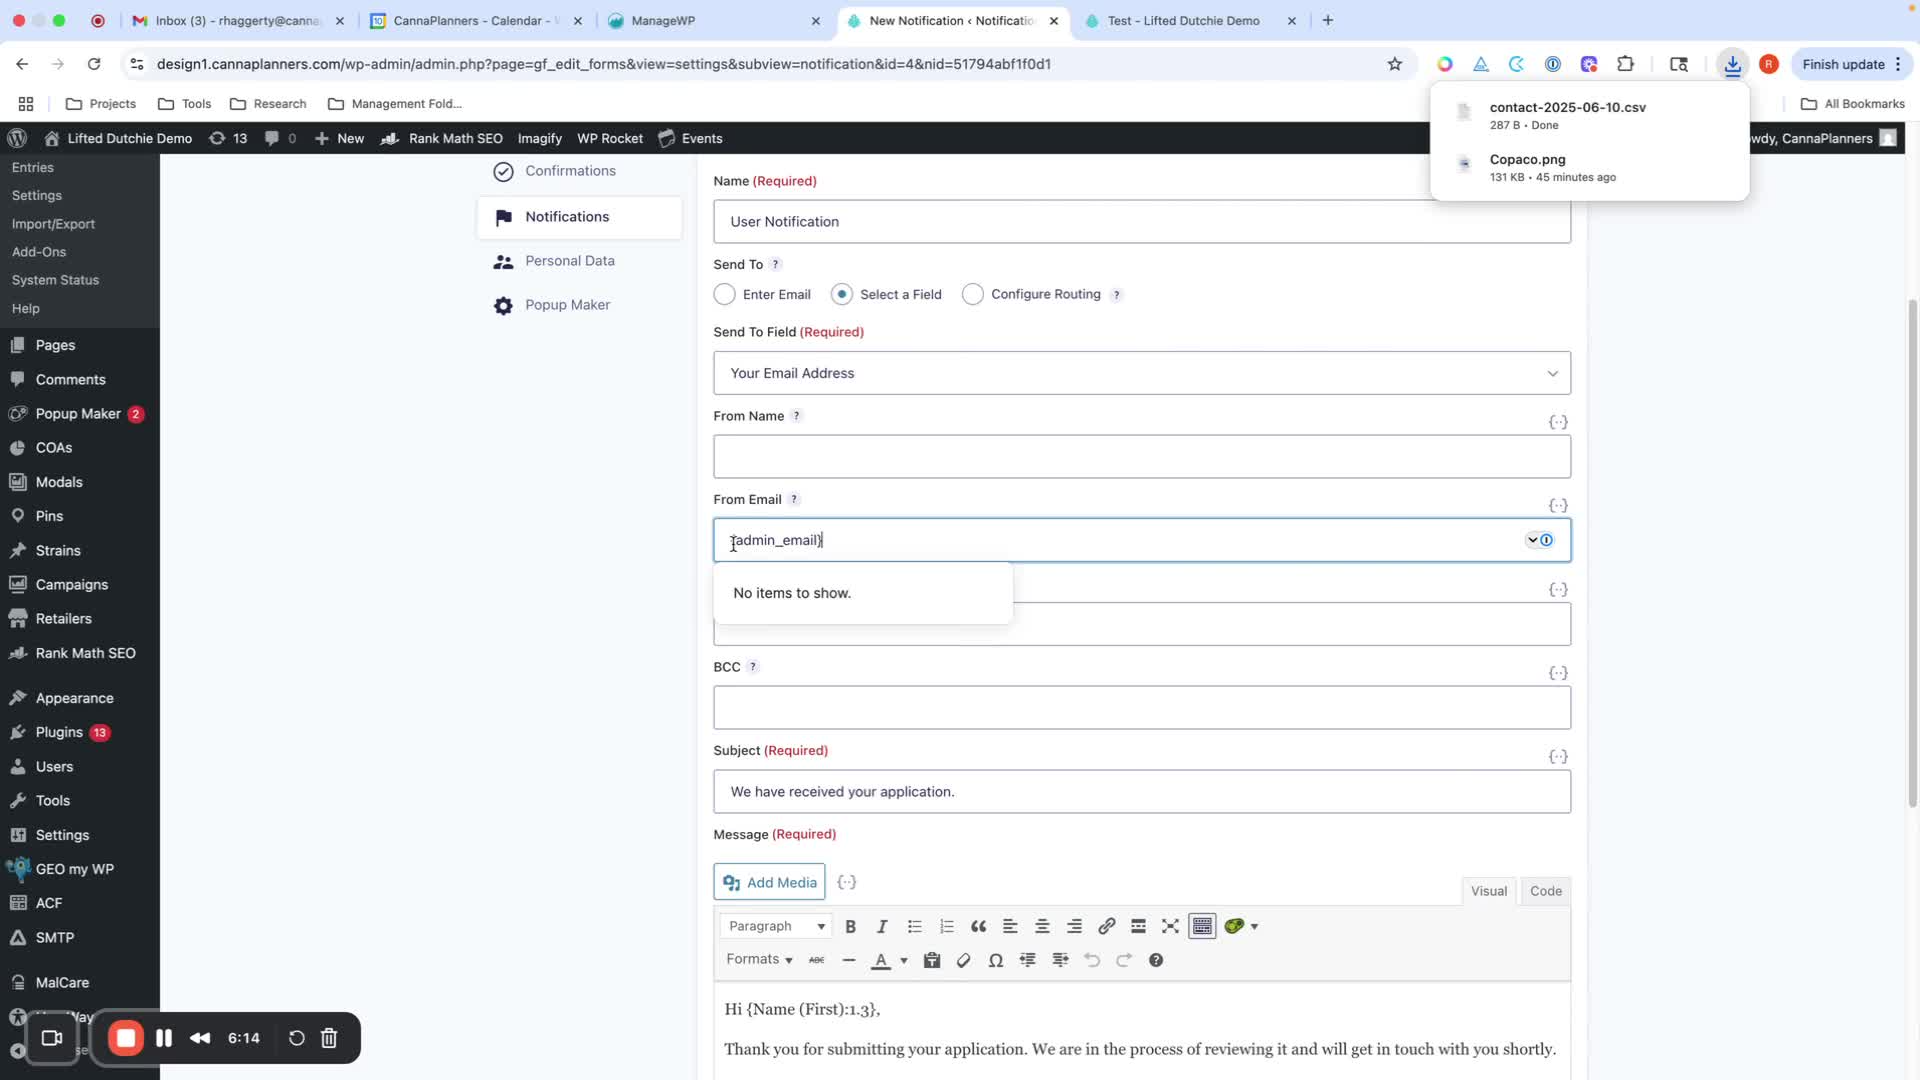The width and height of the screenshot is (1920, 1080).
Task: Open the Send To Field dropdown
Action: 1141,373
